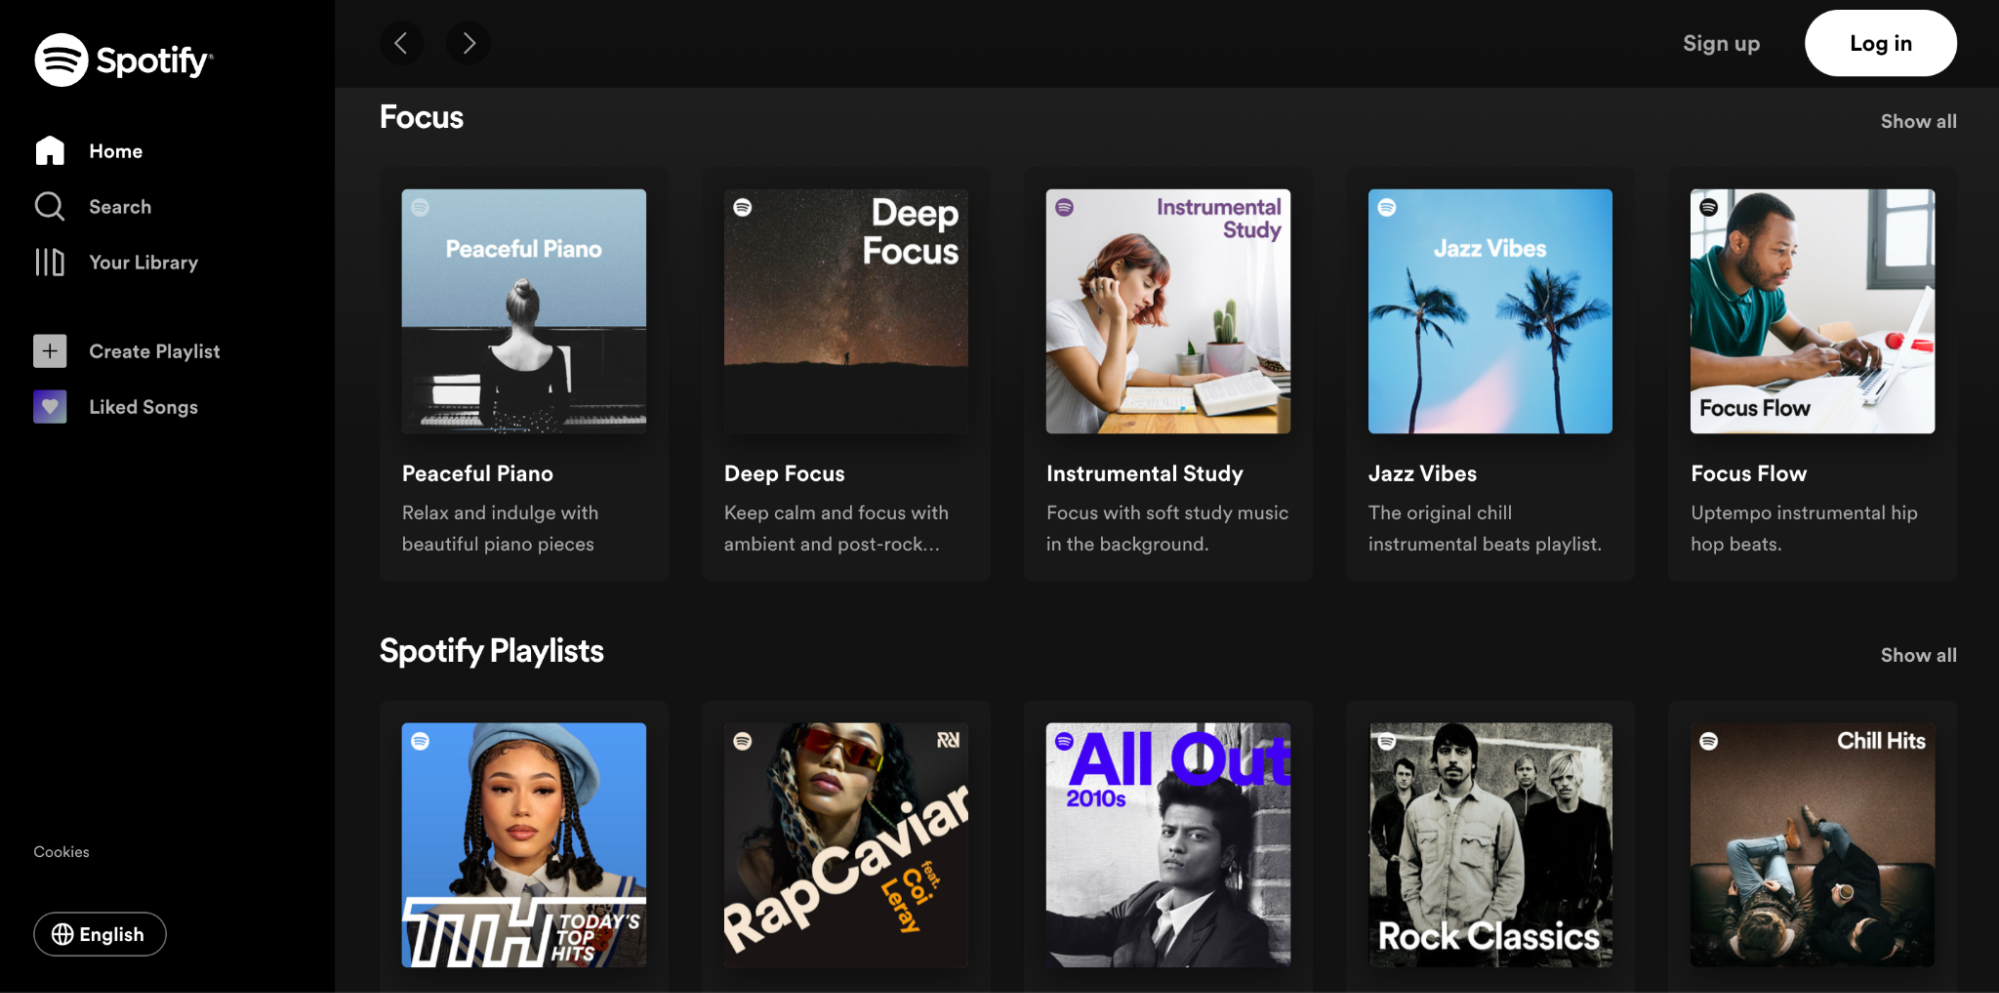
Task: Open the Jazz Vibes playlist cover
Action: click(1489, 311)
